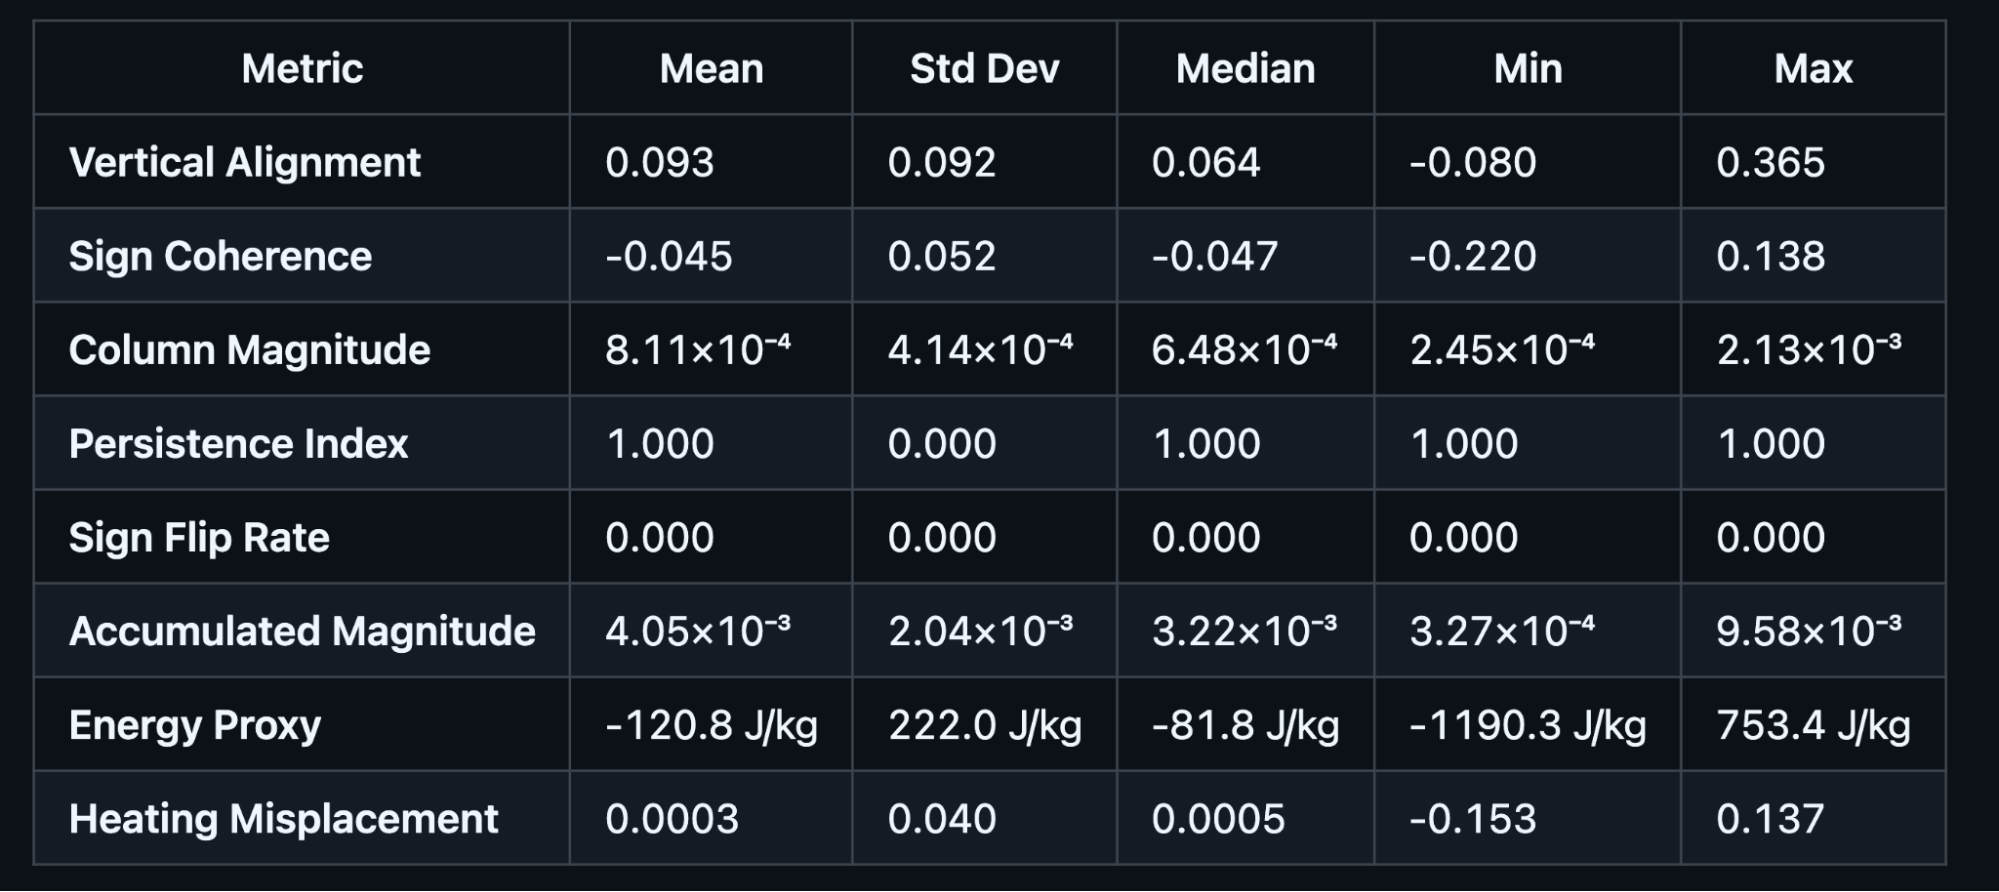The width and height of the screenshot is (1999, 892).
Task: Click the Std Dev column header
Action: point(984,69)
